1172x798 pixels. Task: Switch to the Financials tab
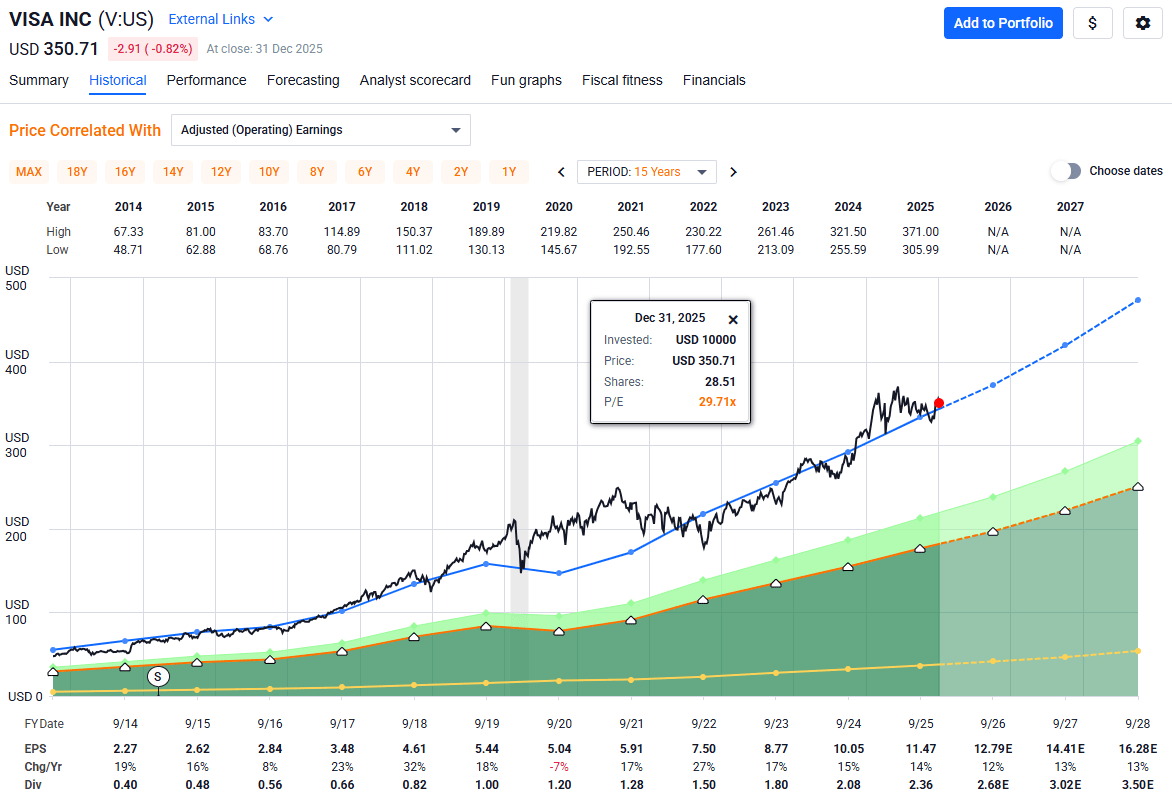click(x=714, y=80)
